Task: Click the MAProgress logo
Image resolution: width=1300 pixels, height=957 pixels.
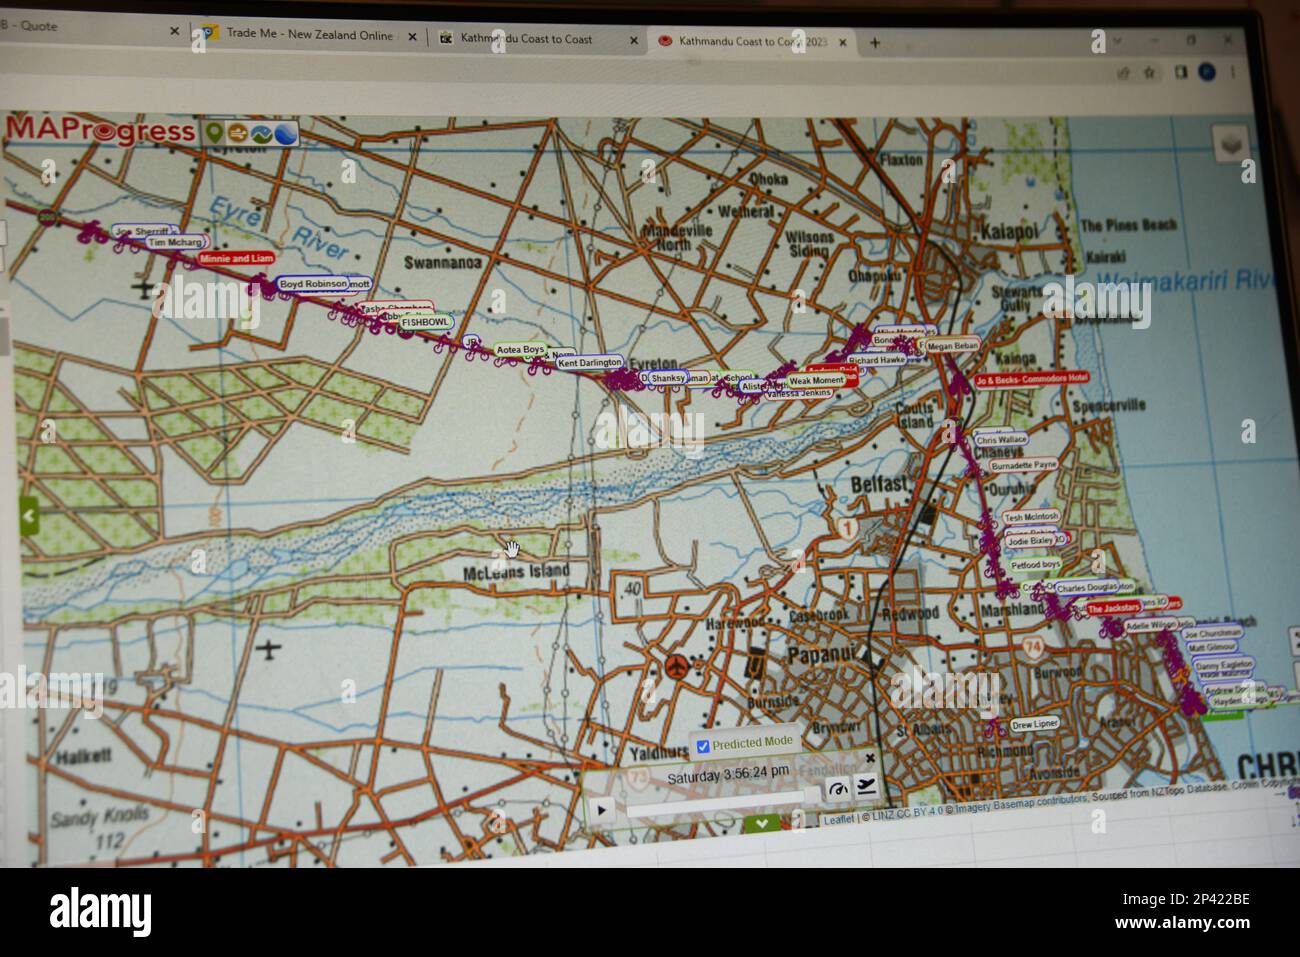Action: coord(100,131)
